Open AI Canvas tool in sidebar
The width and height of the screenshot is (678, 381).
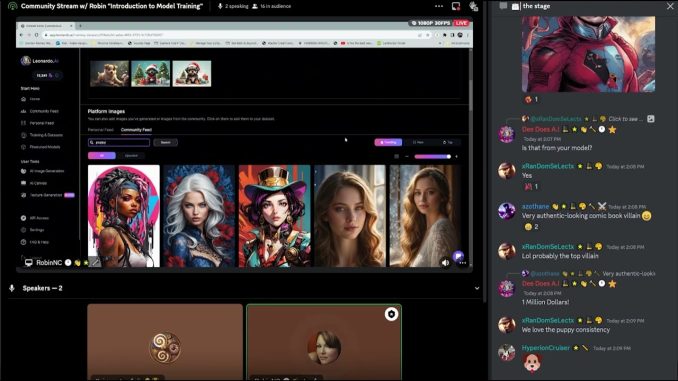[x=34, y=183]
